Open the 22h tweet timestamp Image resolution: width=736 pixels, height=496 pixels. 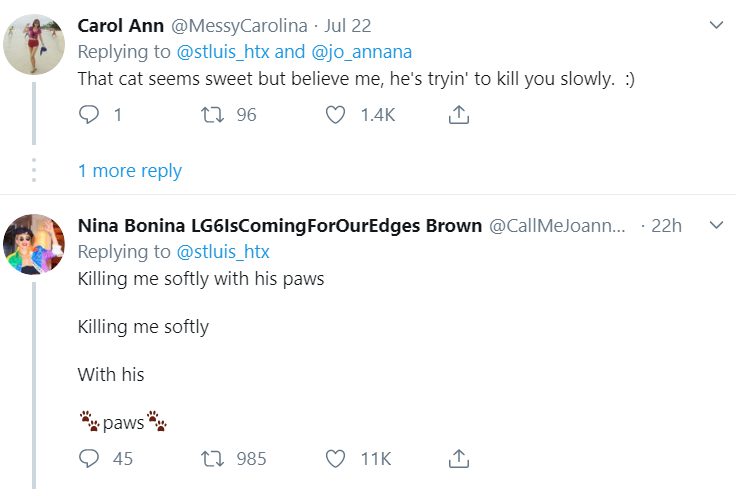pos(666,226)
